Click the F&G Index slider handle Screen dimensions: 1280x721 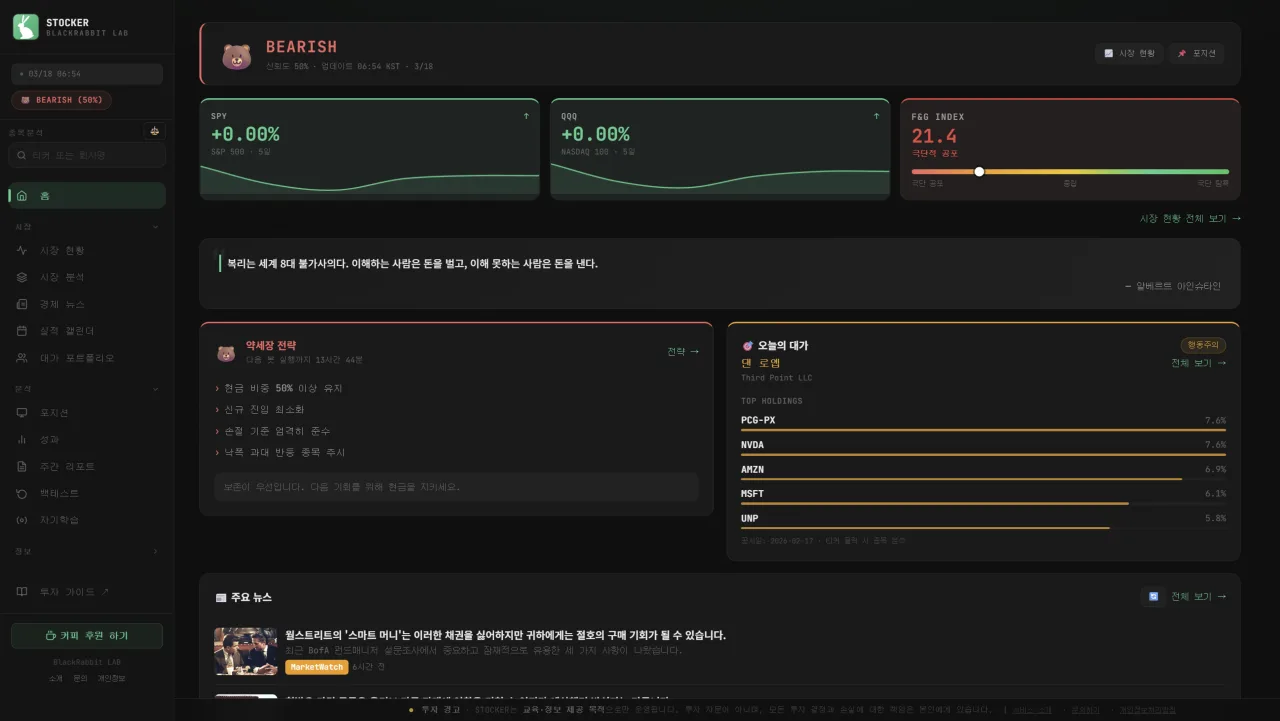coord(979,171)
